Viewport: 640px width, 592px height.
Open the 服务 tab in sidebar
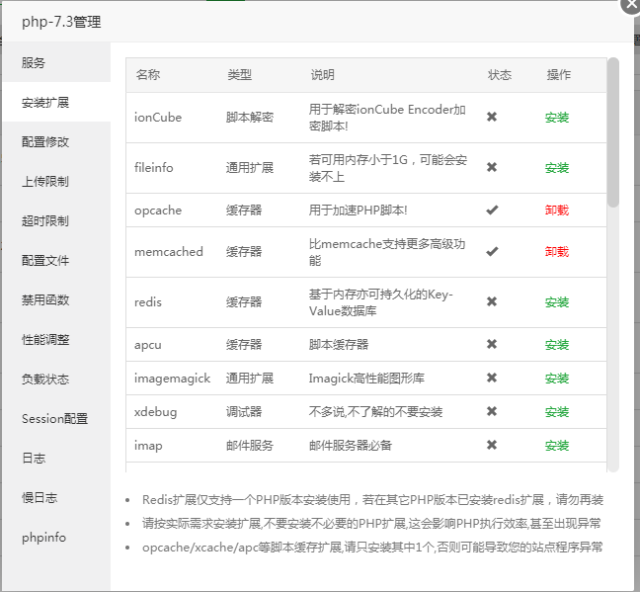[x=56, y=62]
